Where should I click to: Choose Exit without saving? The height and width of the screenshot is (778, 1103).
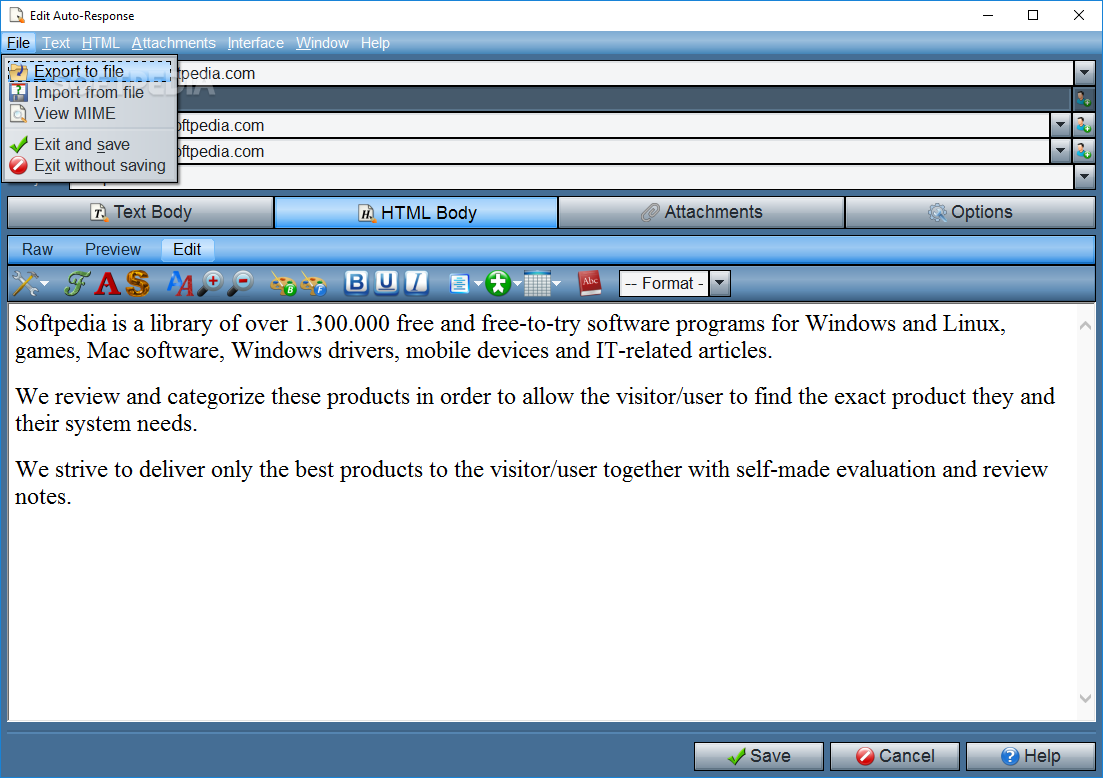pos(90,165)
